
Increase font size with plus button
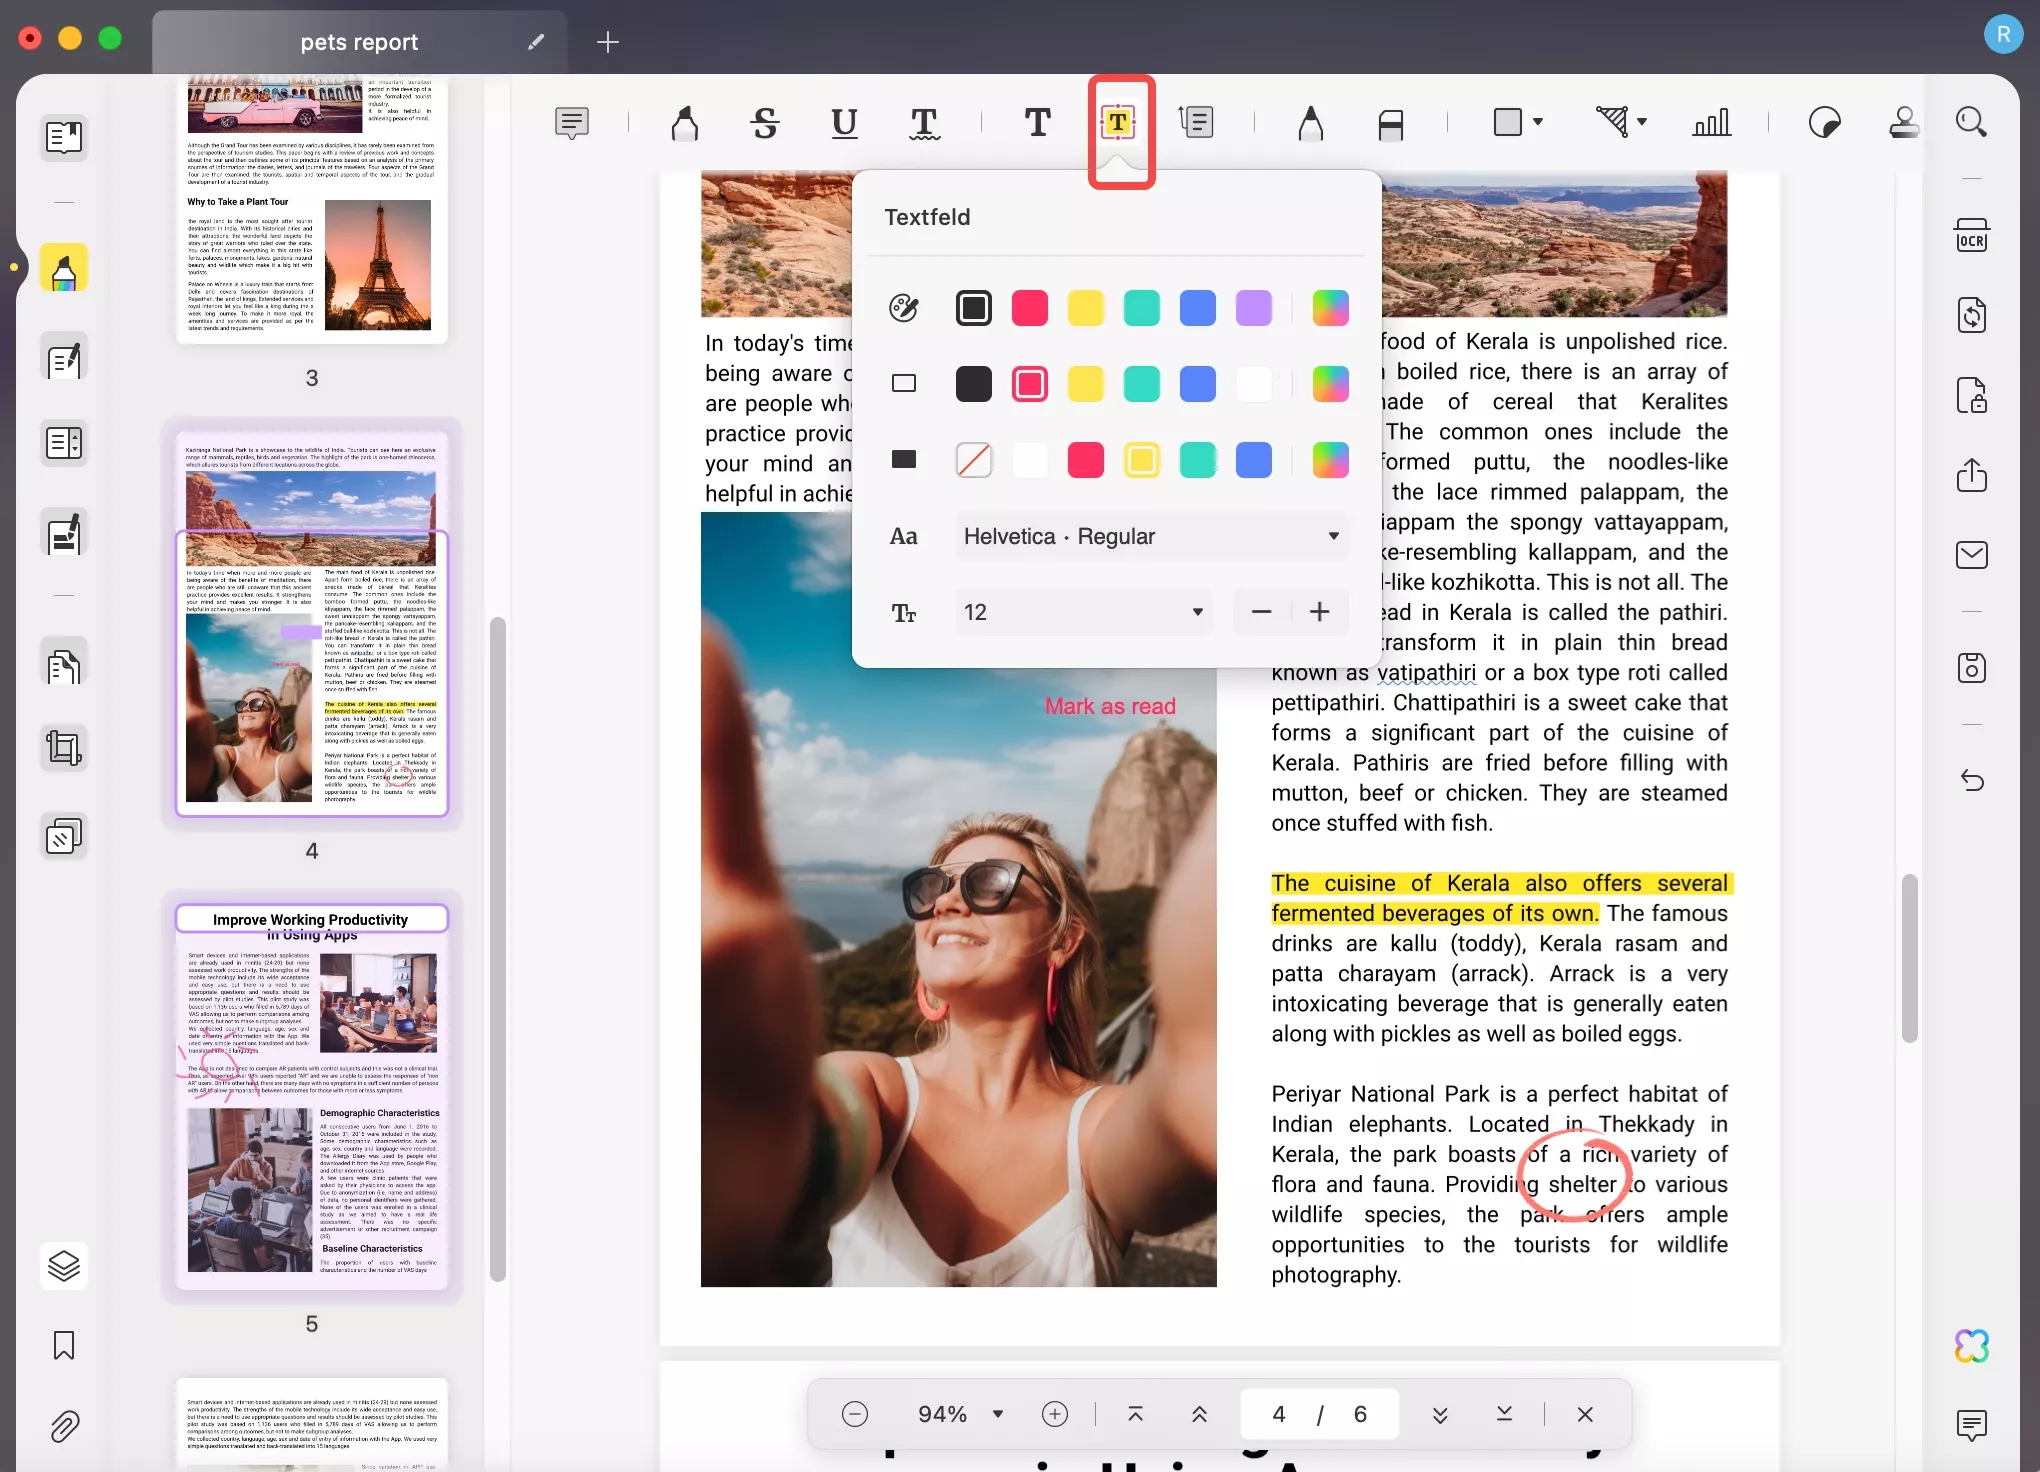pos(1320,612)
